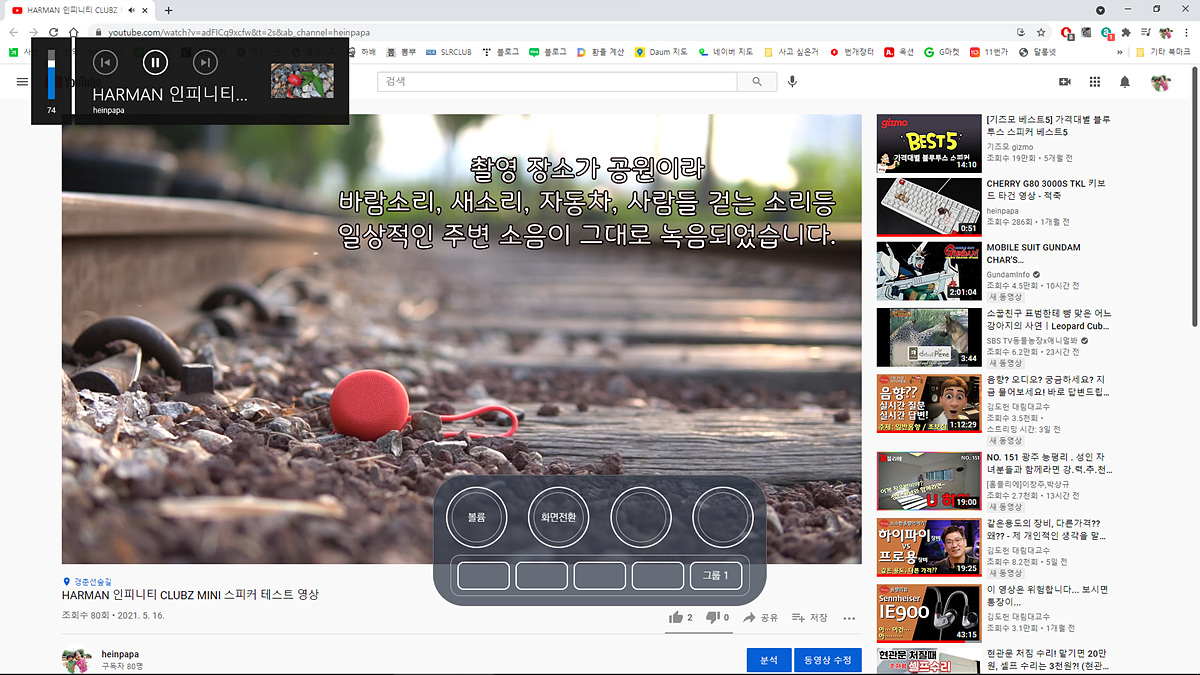This screenshot has height=675, width=1200.
Task: Click the 동영상 수정 button
Action: coord(828,661)
